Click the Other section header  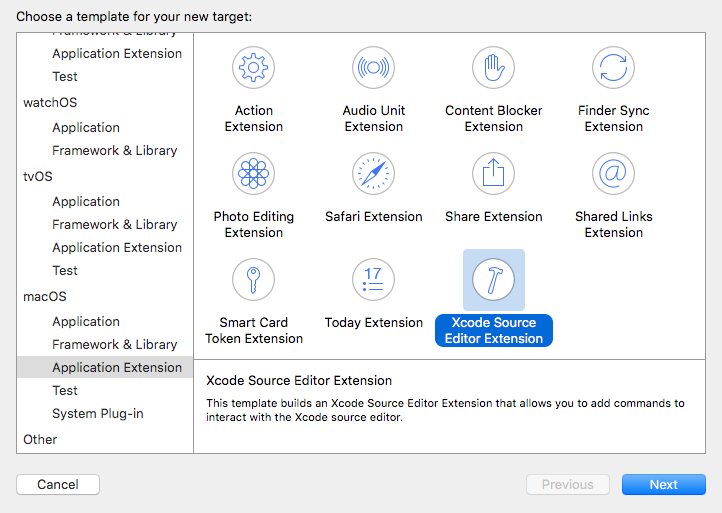(40, 439)
